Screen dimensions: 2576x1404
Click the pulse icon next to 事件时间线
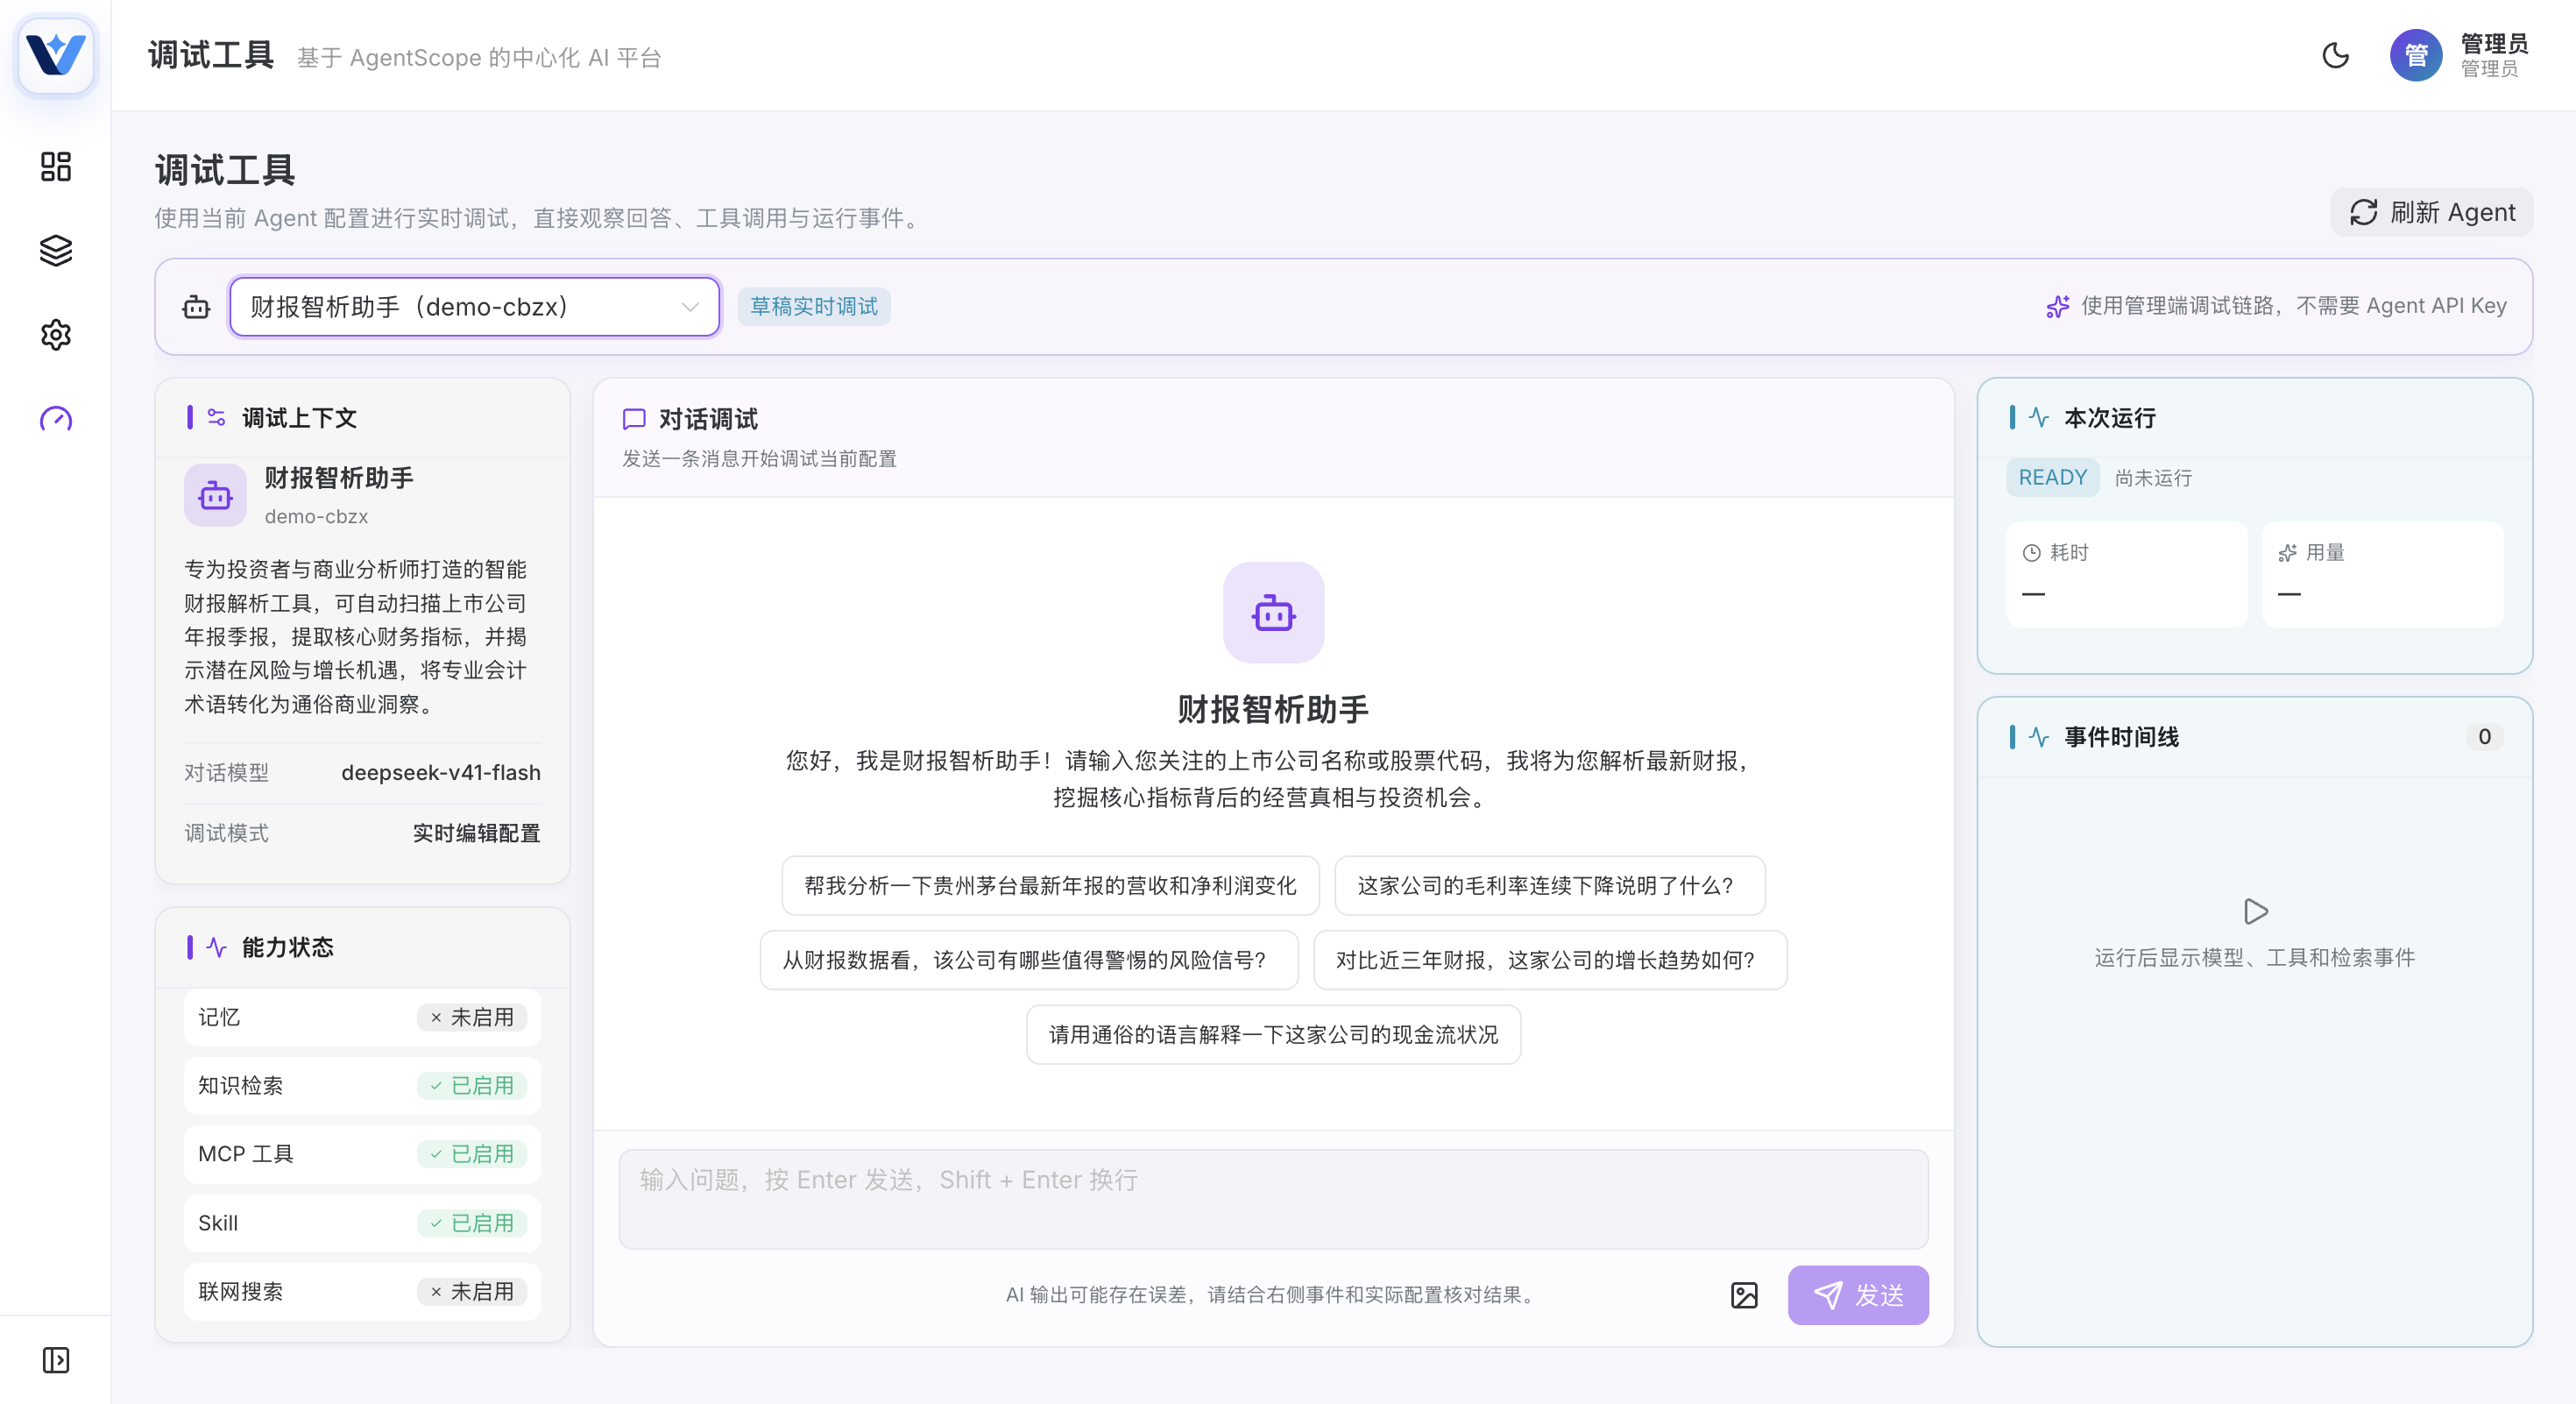(2039, 737)
